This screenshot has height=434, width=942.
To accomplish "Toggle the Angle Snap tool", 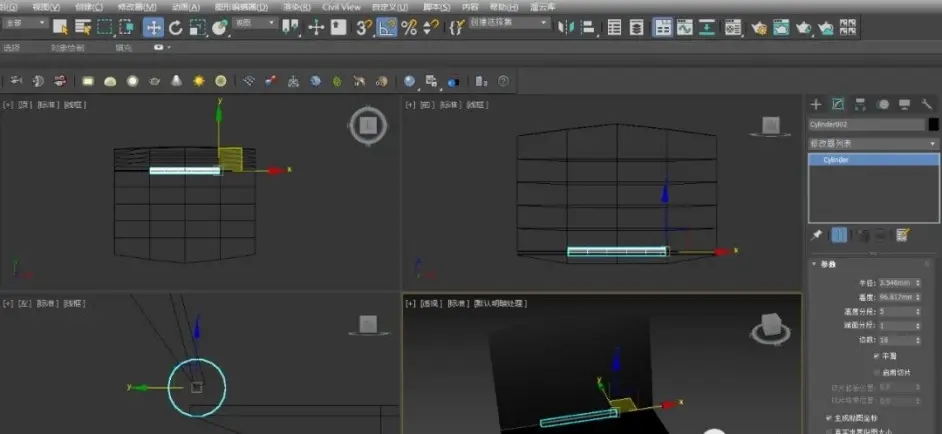I will (x=386, y=27).
